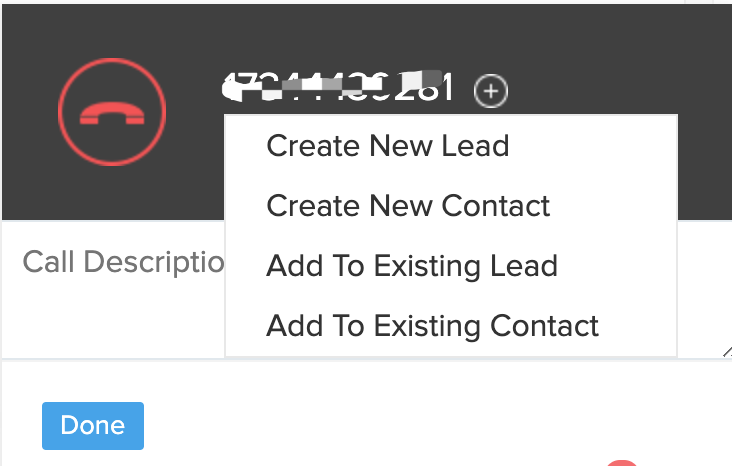The height and width of the screenshot is (466, 732).
Task: Choose Create New Contact option
Action: (408, 206)
